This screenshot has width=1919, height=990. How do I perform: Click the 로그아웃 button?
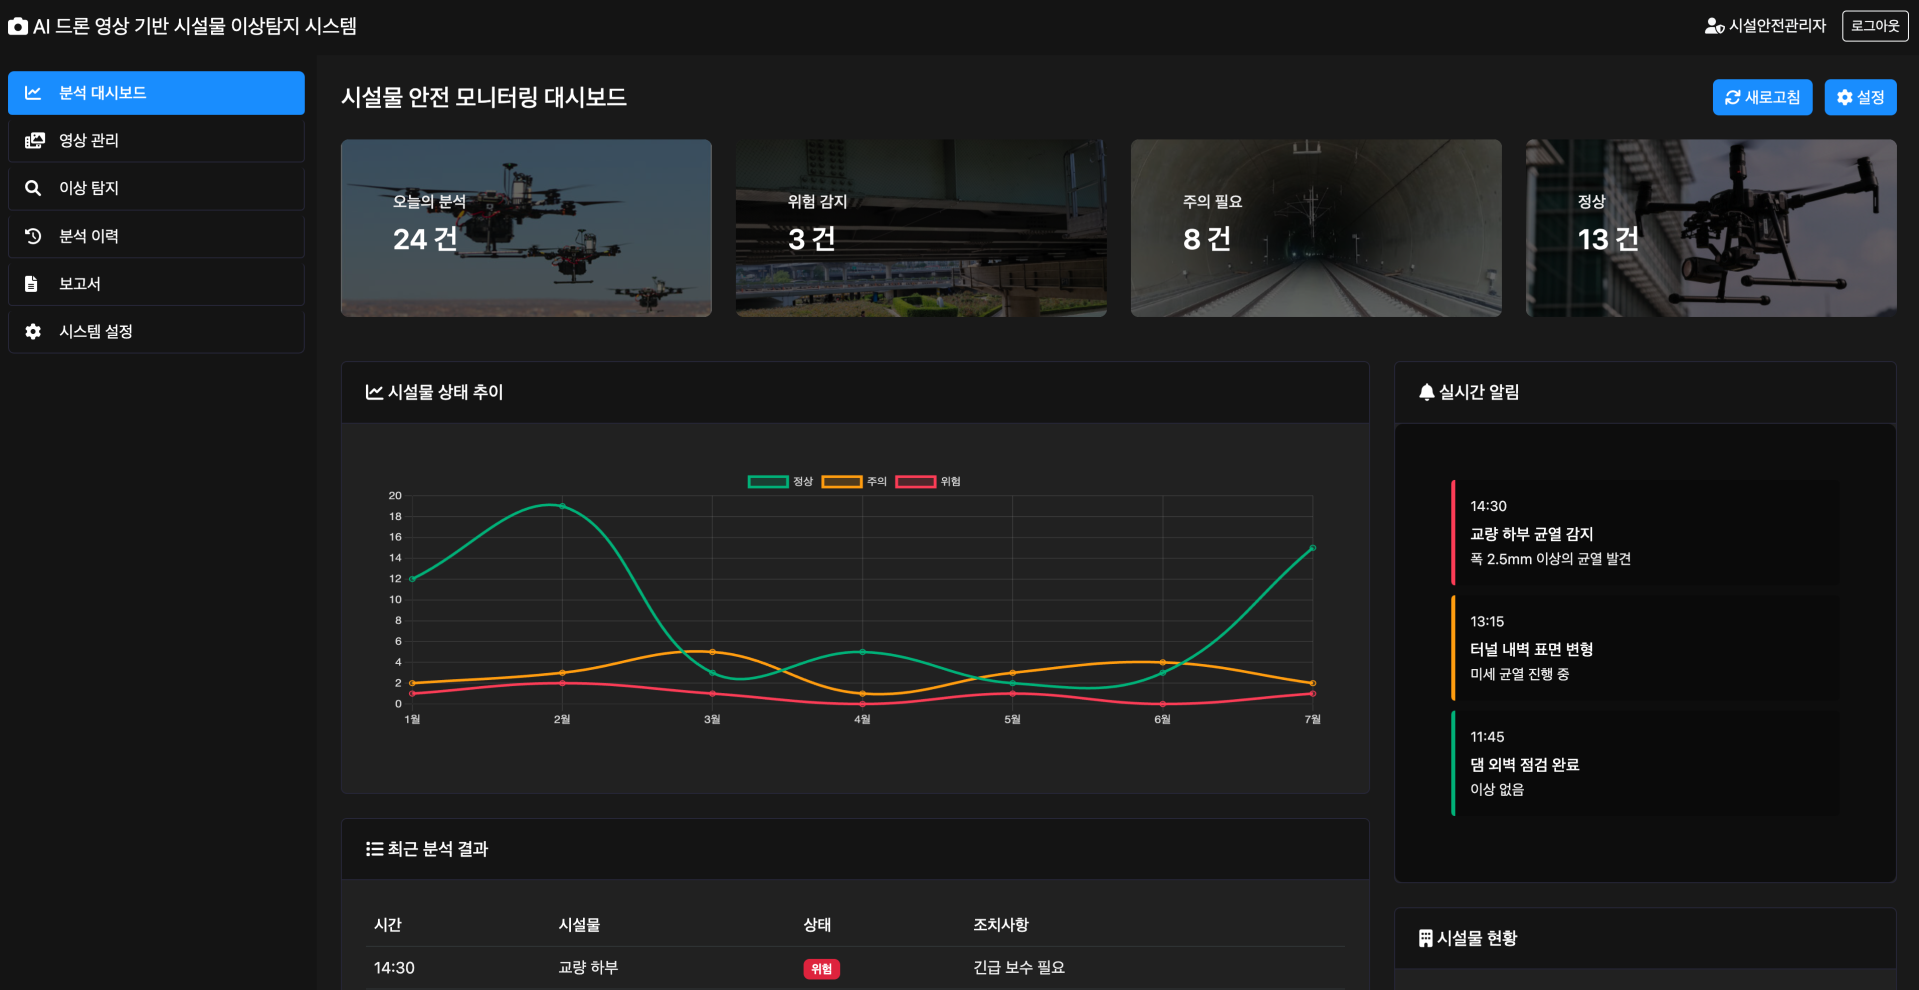tap(1875, 26)
